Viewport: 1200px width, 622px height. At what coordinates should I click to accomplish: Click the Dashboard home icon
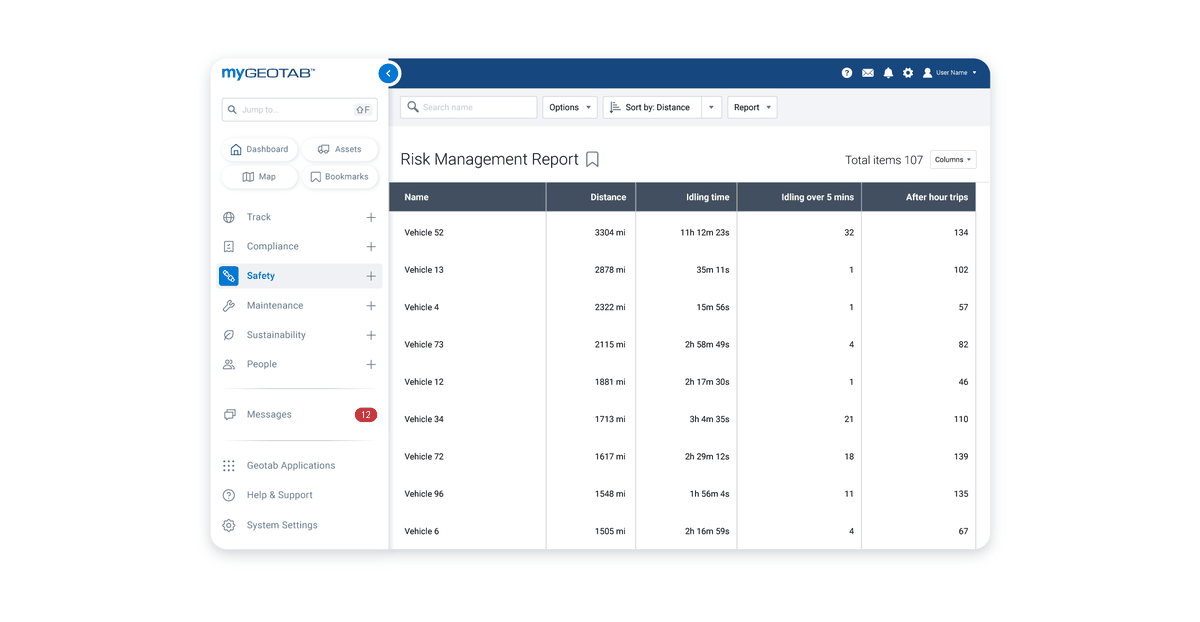pos(236,149)
